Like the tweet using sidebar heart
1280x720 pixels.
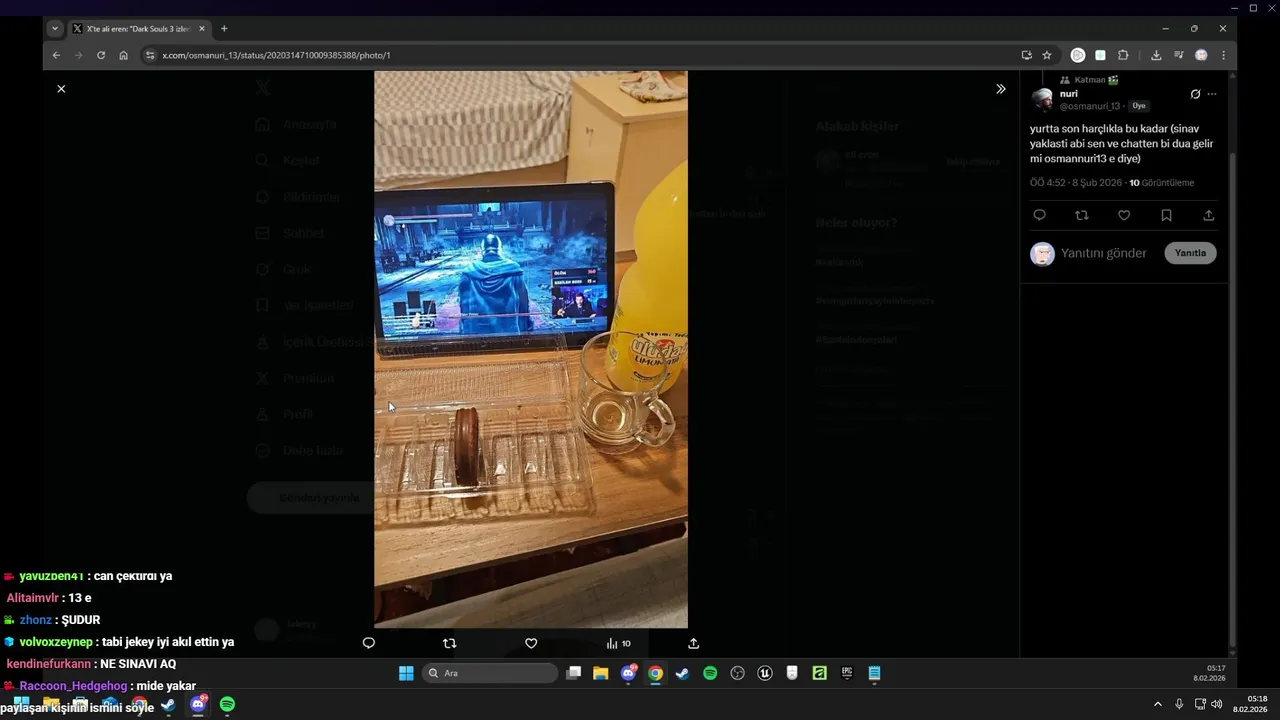(1124, 215)
